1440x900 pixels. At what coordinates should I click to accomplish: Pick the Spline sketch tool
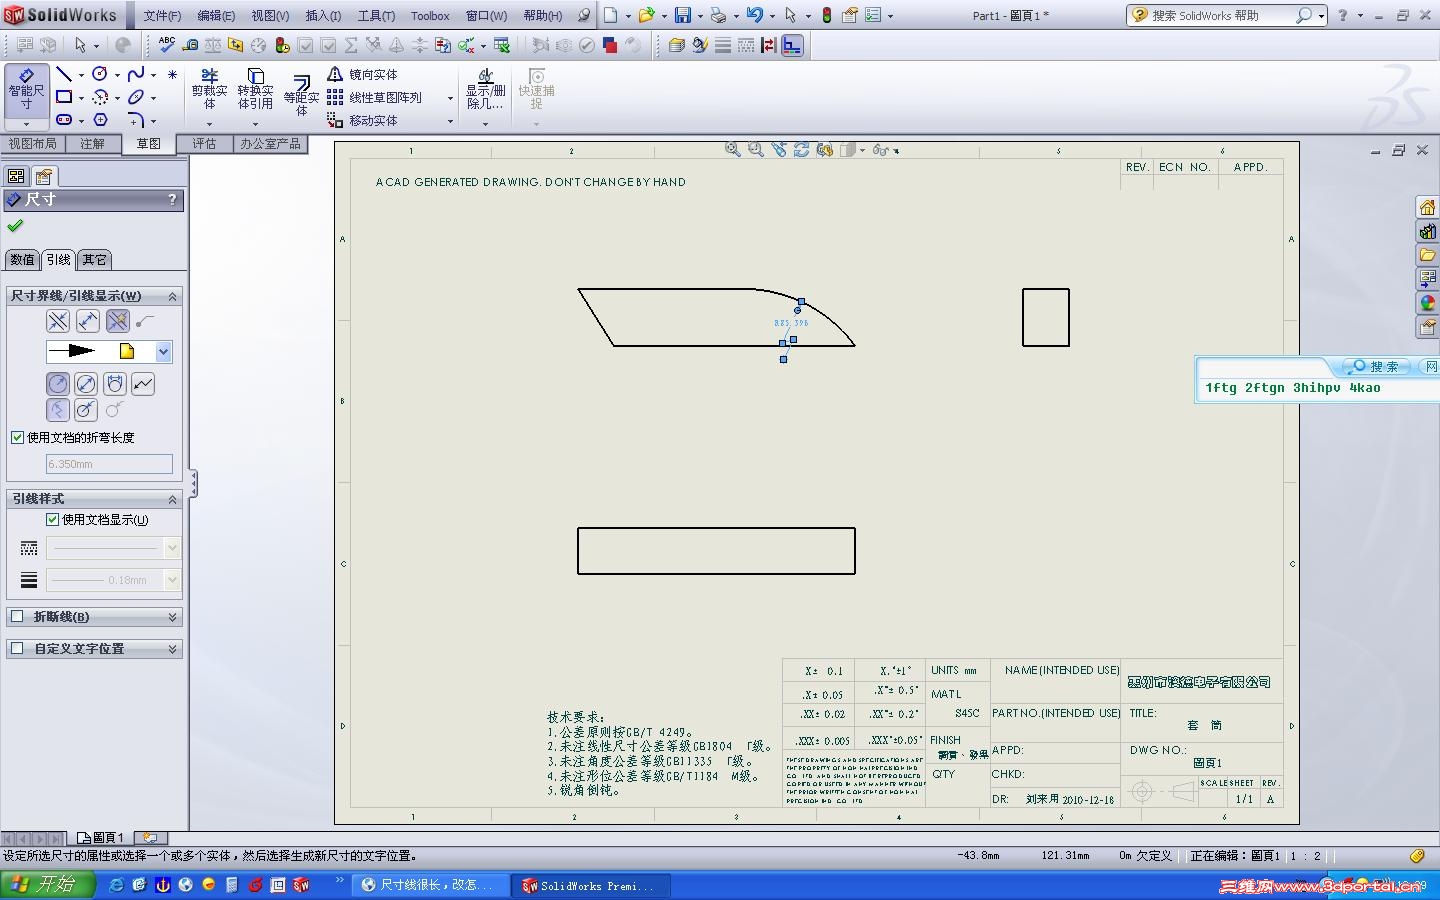tap(136, 74)
